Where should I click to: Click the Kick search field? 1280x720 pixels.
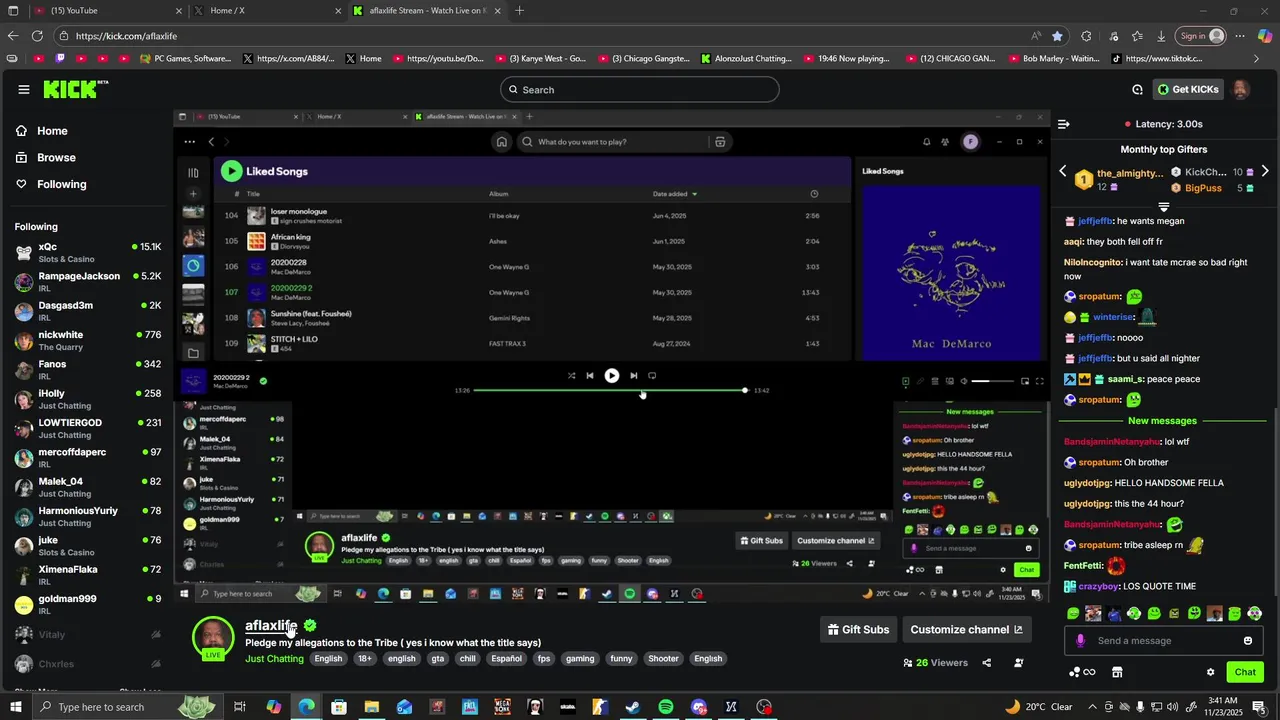[640, 89]
